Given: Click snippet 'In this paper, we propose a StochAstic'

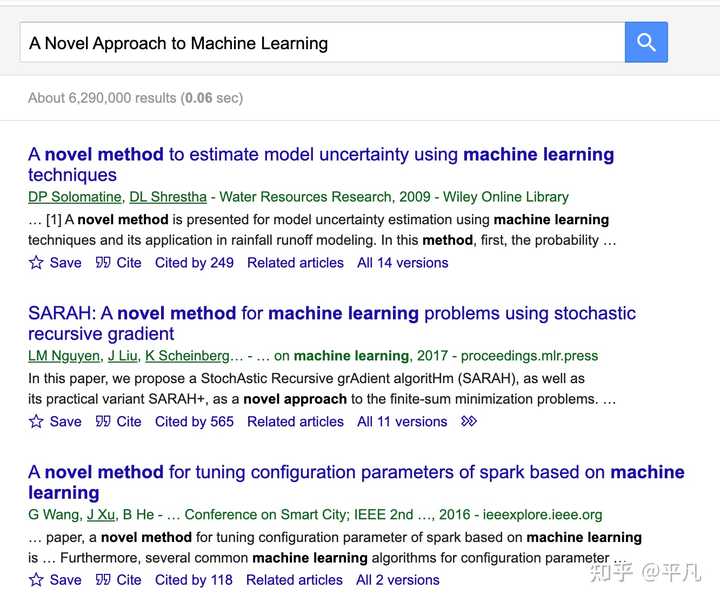Looking at the screenshot, I should click(x=306, y=378).
